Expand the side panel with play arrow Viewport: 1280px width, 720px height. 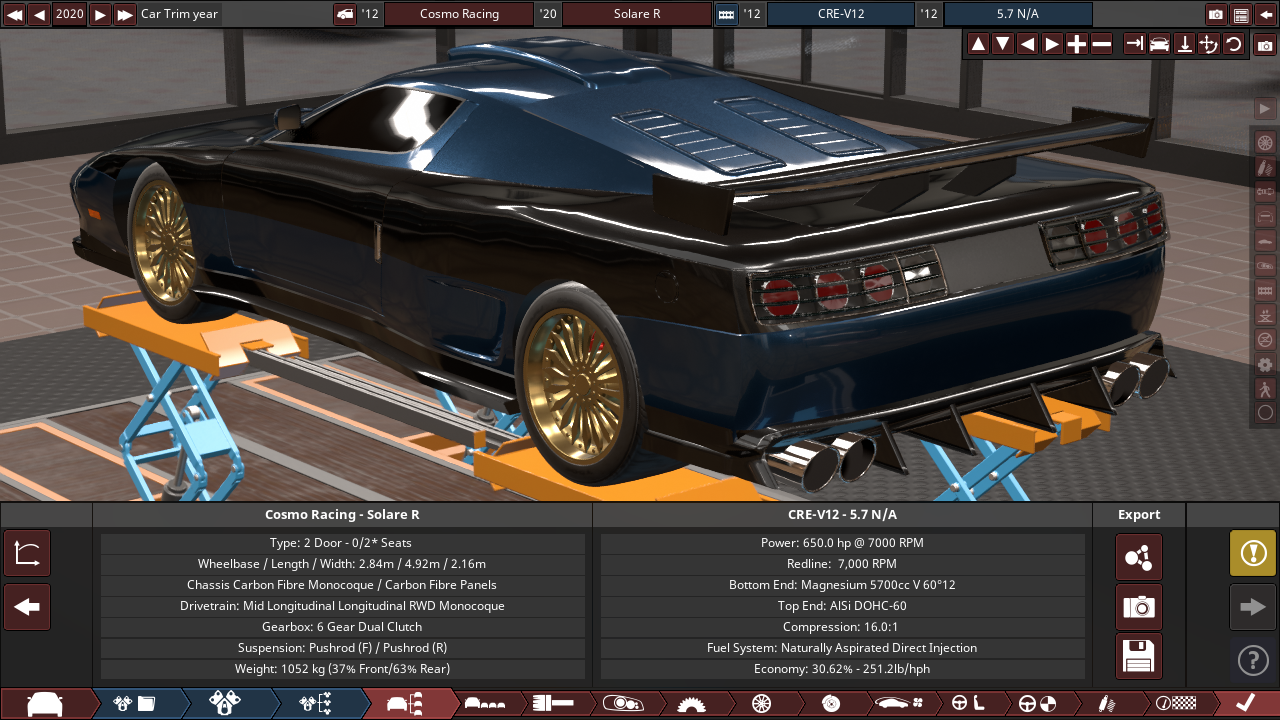click(x=1265, y=108)
